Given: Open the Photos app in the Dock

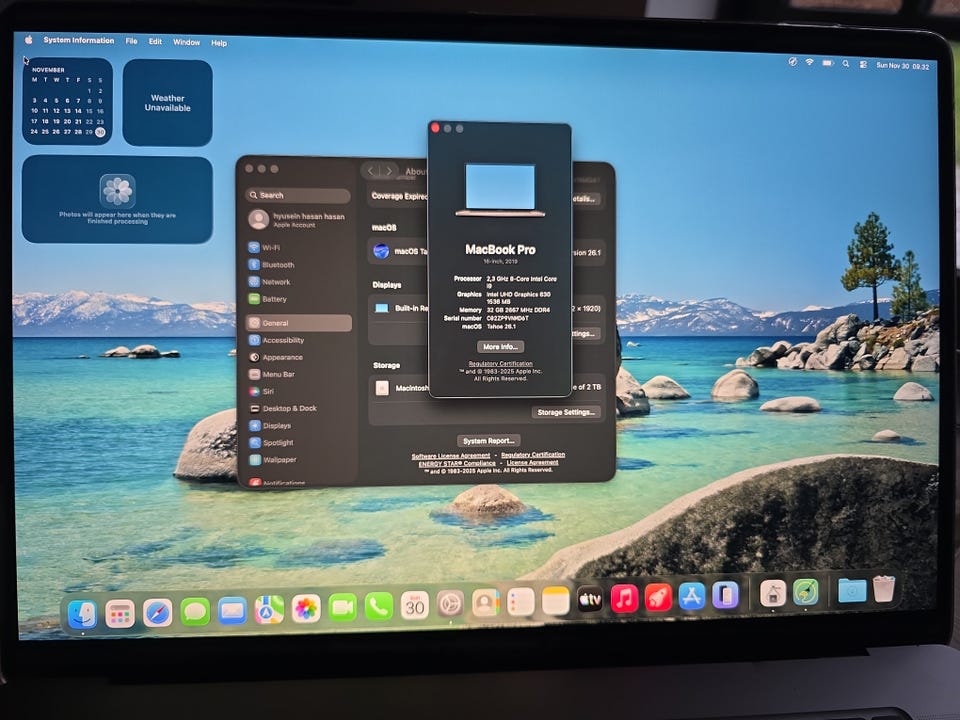Looking at the screenshot, I should point(306,609).
